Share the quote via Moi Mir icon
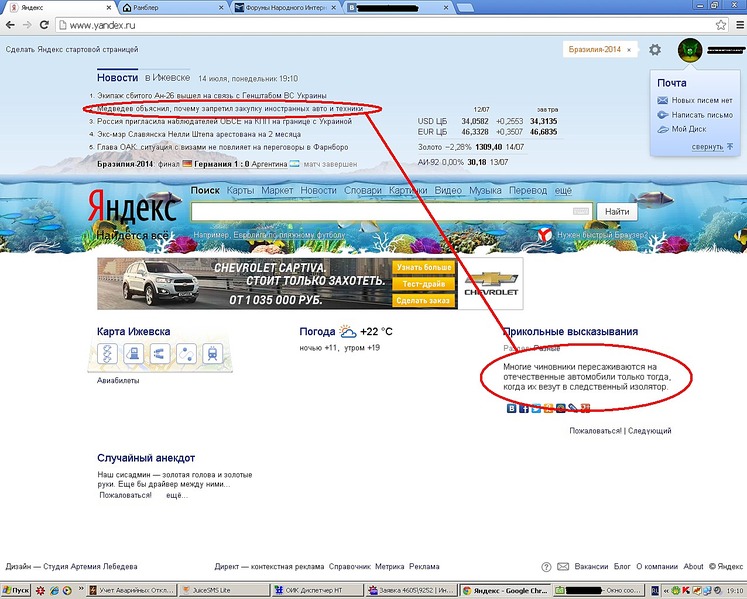The height and width of the screenshot is (599, 747). [x=561, y=408]
